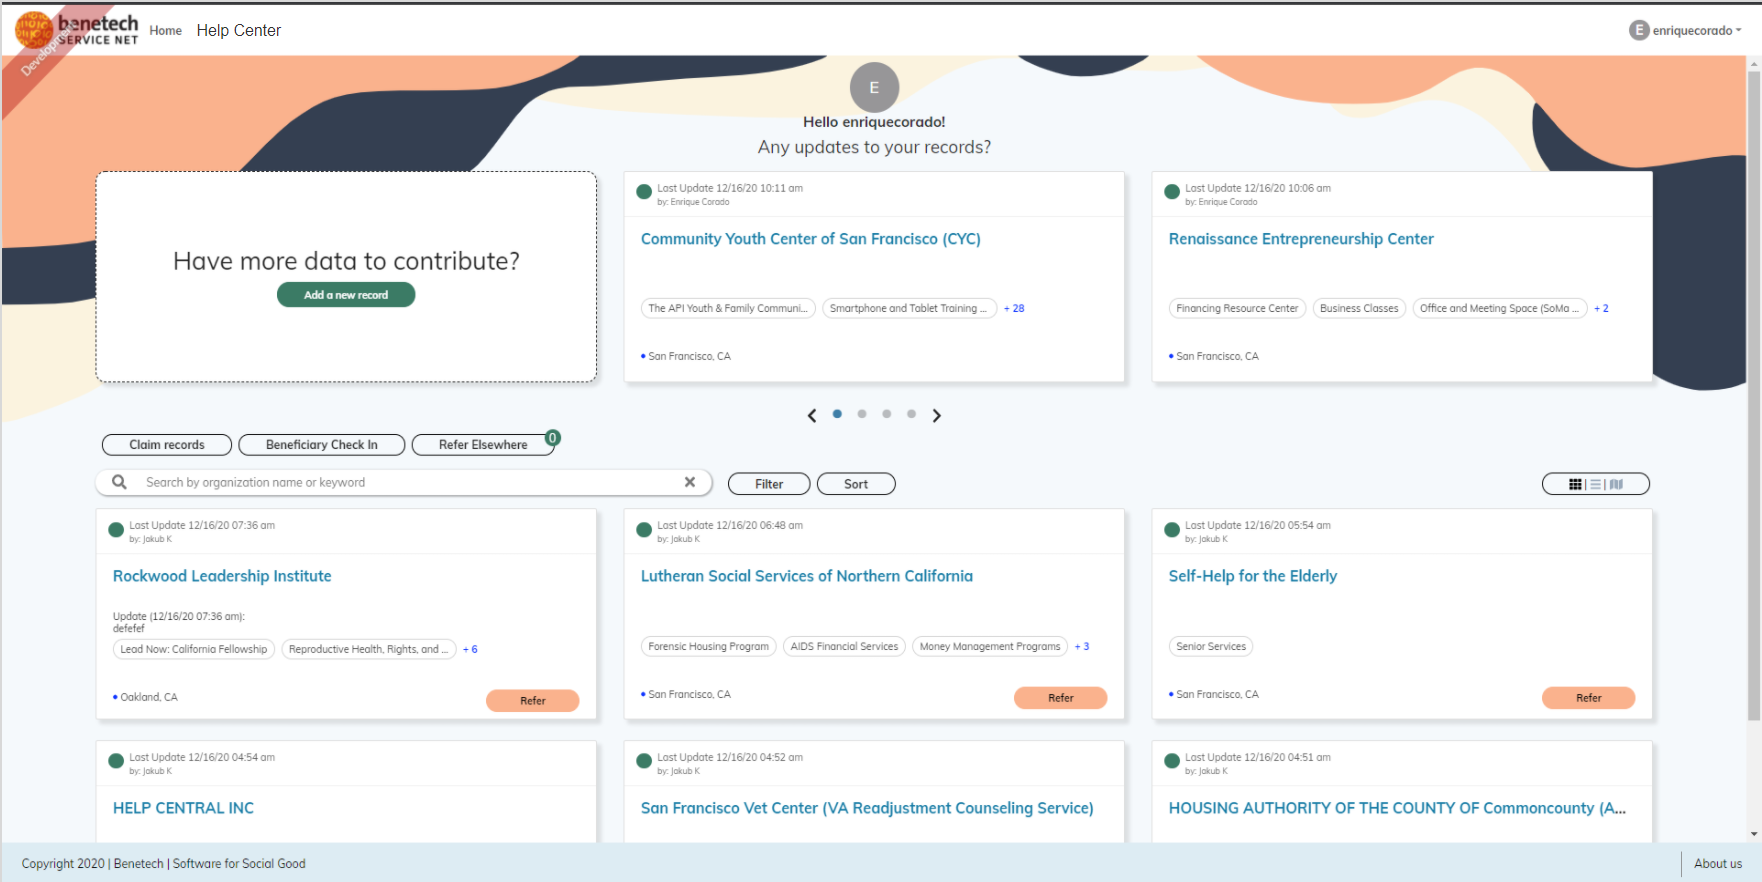
Task: Click status dot on HELP CENTRAL INC card
Action: tap(116, 762)
